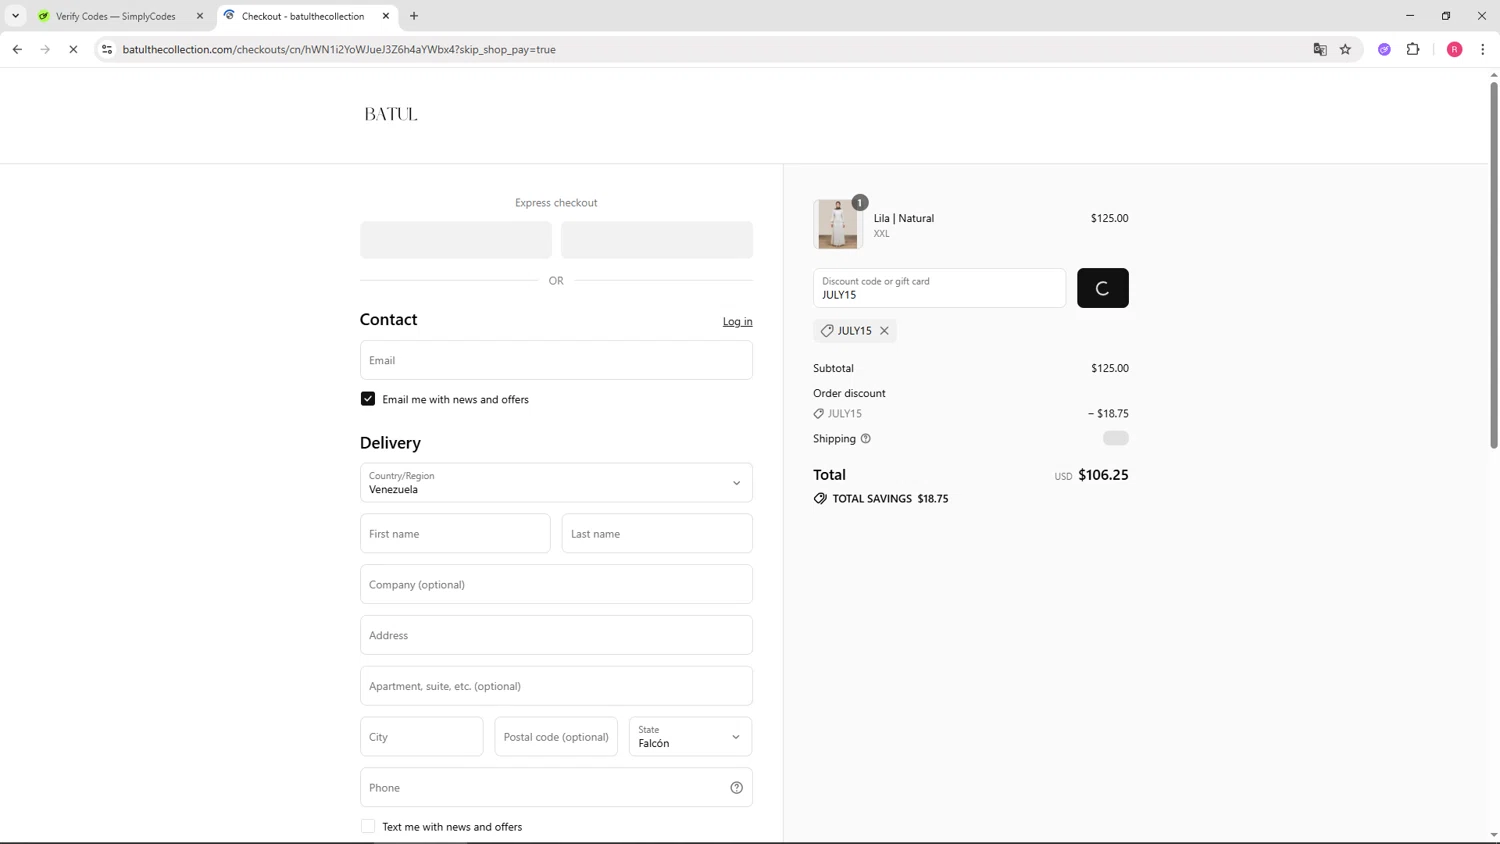
Task: Stop the page from loading
Action: (x=73, y=49)
